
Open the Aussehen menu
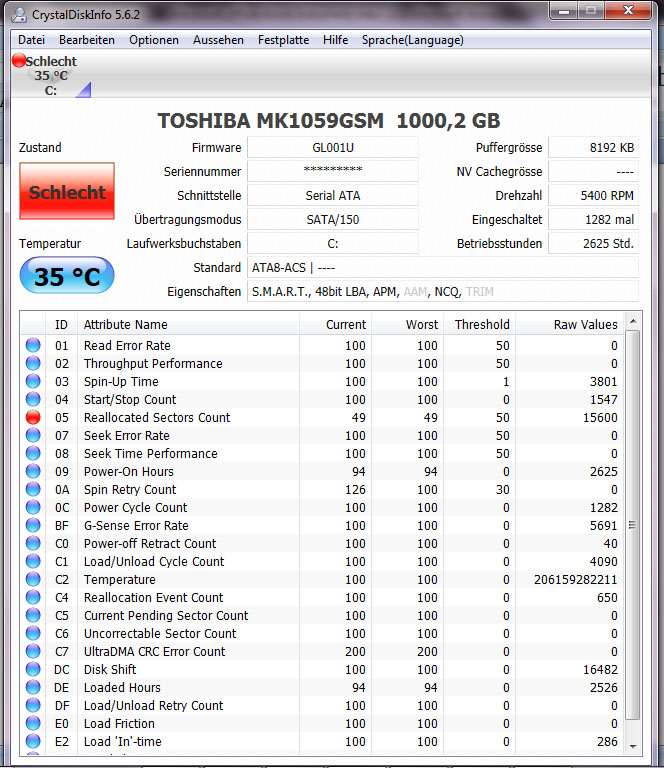[x=218, y=40]
